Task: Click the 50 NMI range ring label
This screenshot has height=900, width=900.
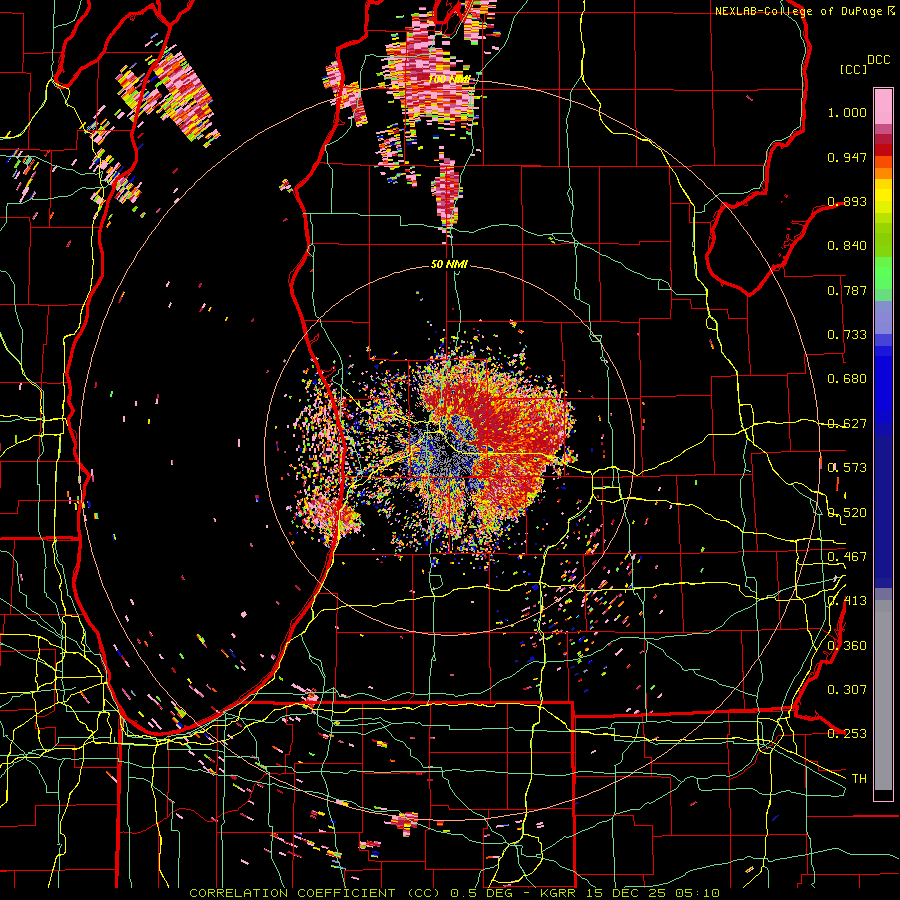Action: (449, 264)
